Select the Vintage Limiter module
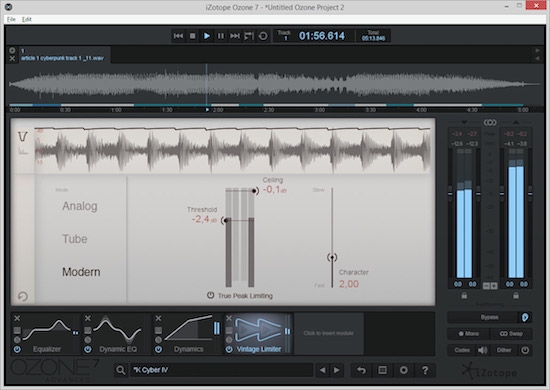 [x=259, y=333]
